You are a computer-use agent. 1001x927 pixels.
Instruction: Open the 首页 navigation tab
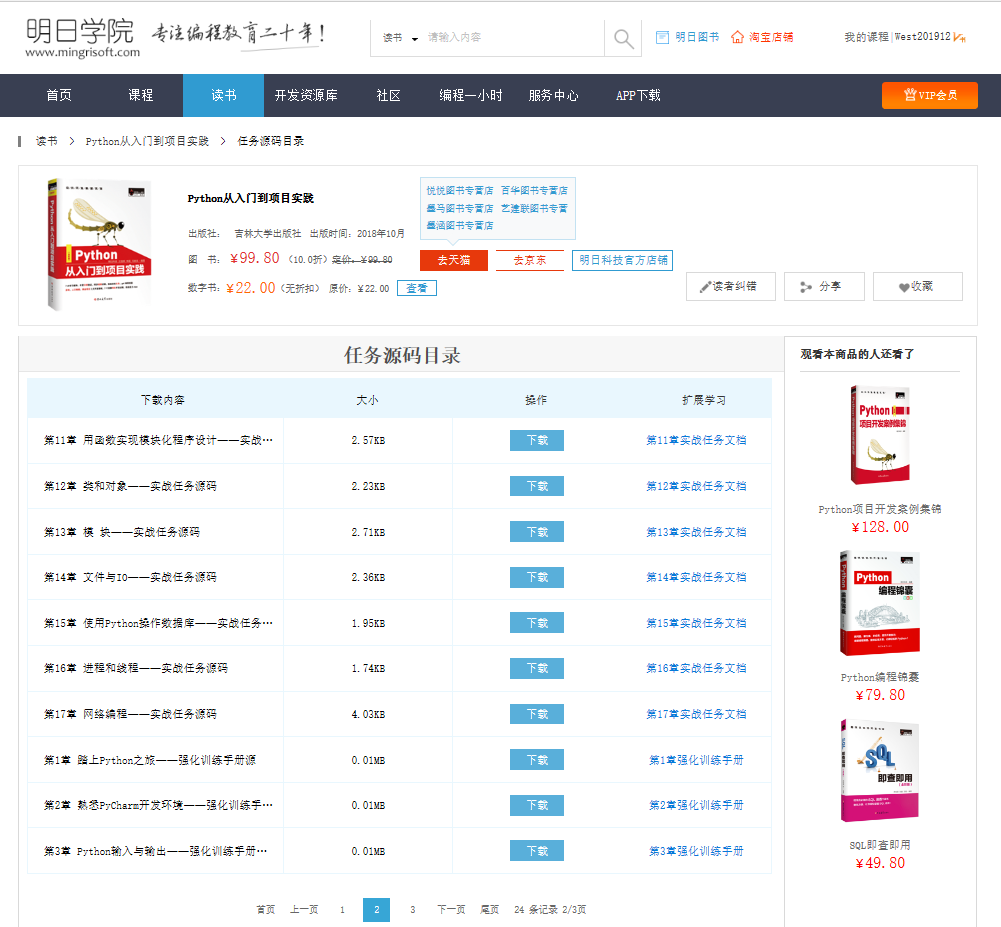coord(59,95)
